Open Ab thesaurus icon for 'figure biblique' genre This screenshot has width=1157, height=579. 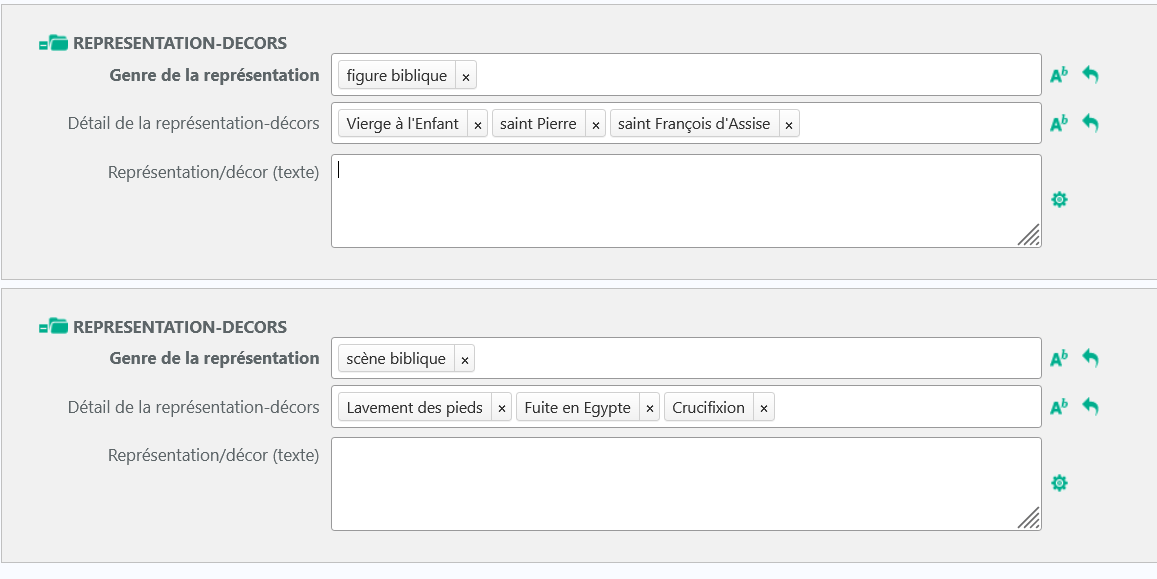tap(1059, 75)
